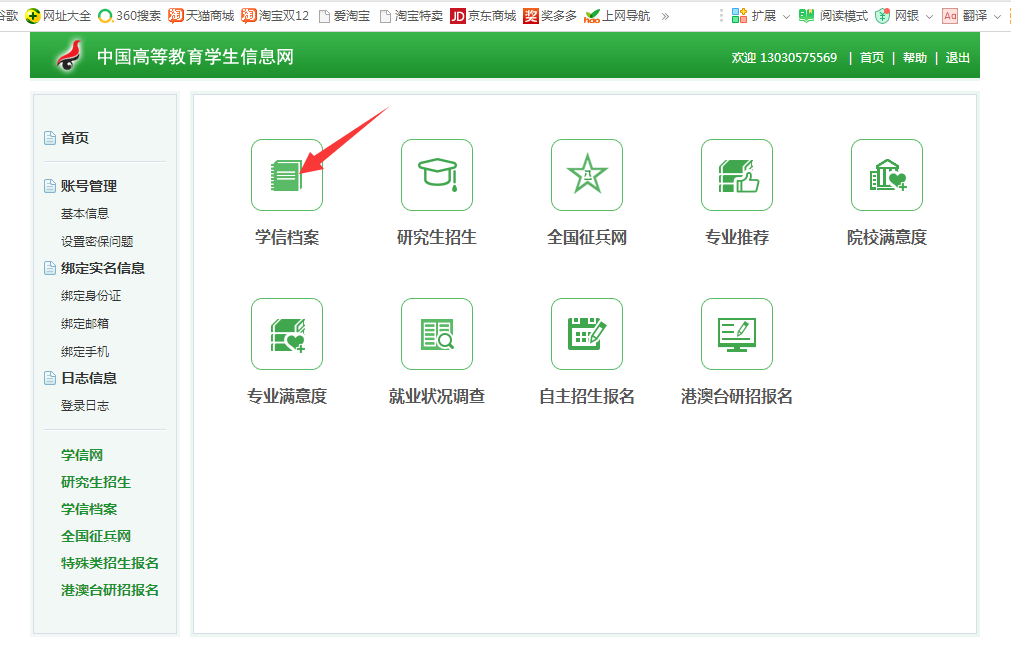Open the 学信档案 notebook icon
This screenshot has height=650, width=1011.
pos(287,175)
